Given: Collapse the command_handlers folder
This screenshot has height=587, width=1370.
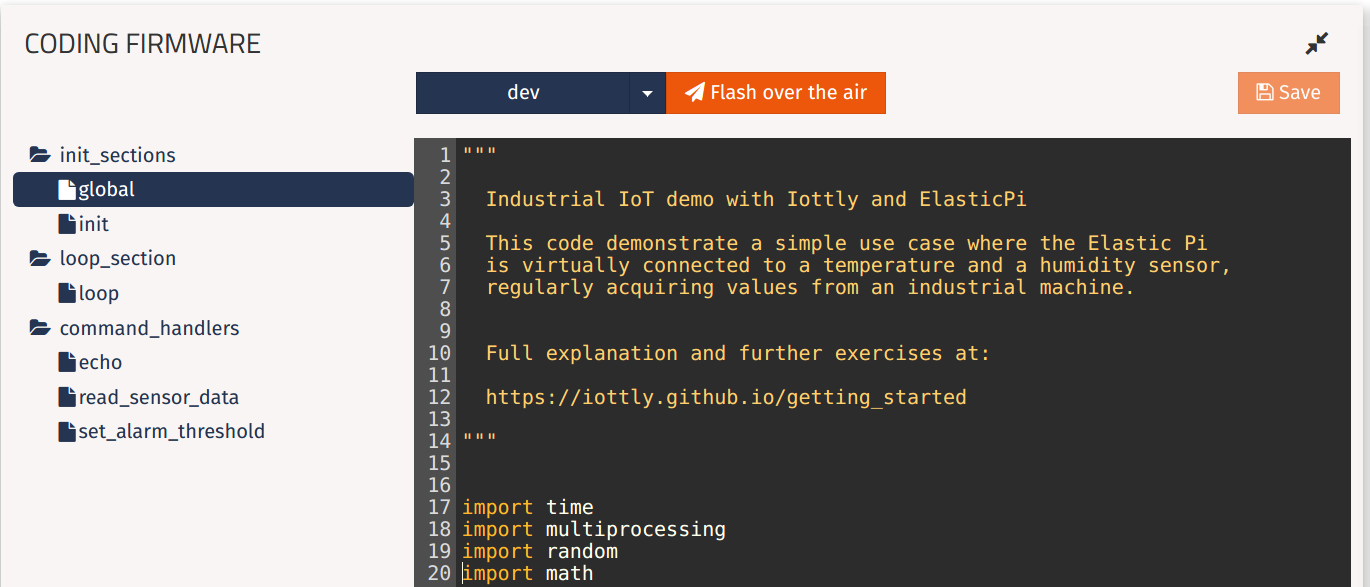Looking at the screenshot, I should click(x=150, y=327).
